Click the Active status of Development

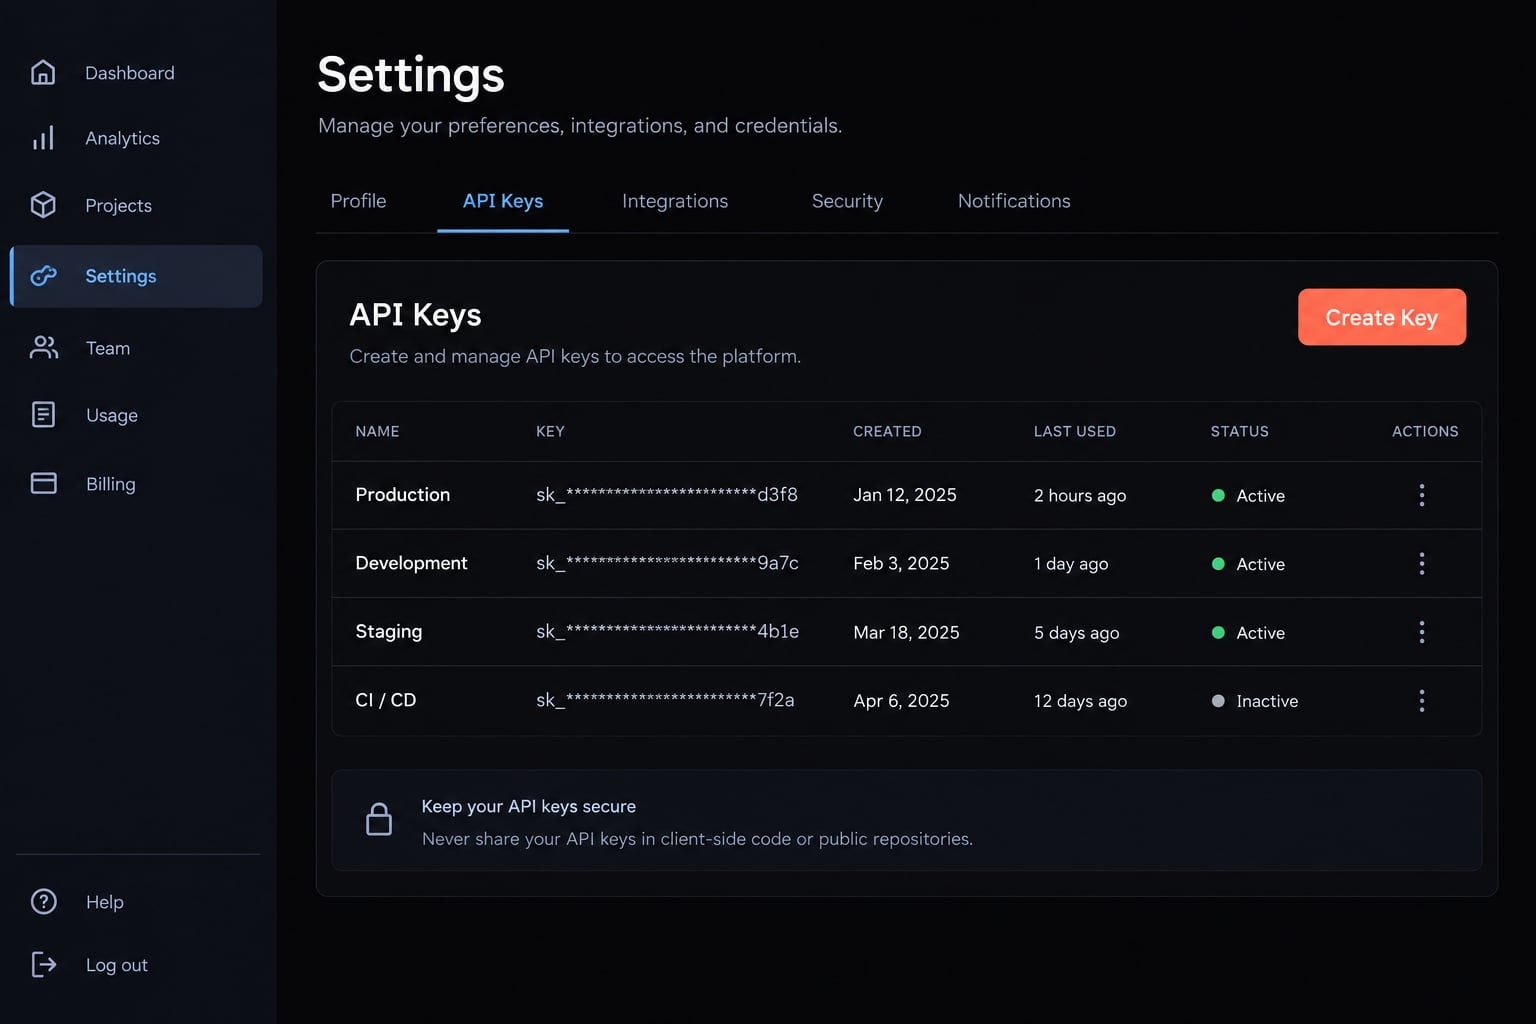[x=1248, y=564]
